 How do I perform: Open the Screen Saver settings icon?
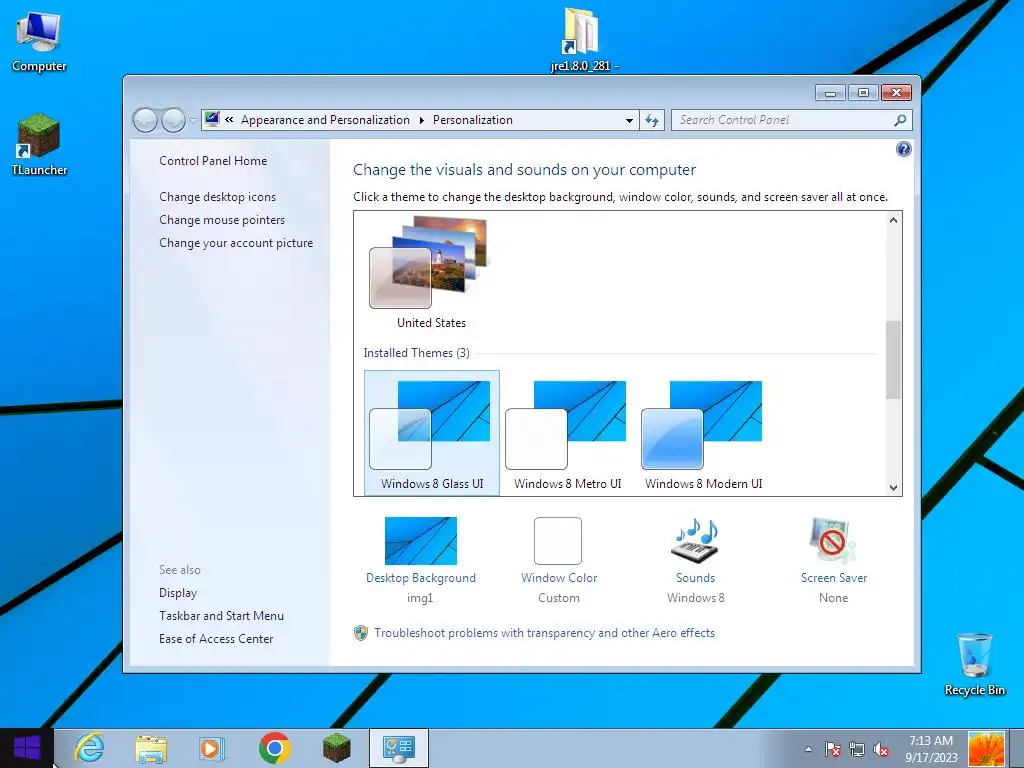833,541
